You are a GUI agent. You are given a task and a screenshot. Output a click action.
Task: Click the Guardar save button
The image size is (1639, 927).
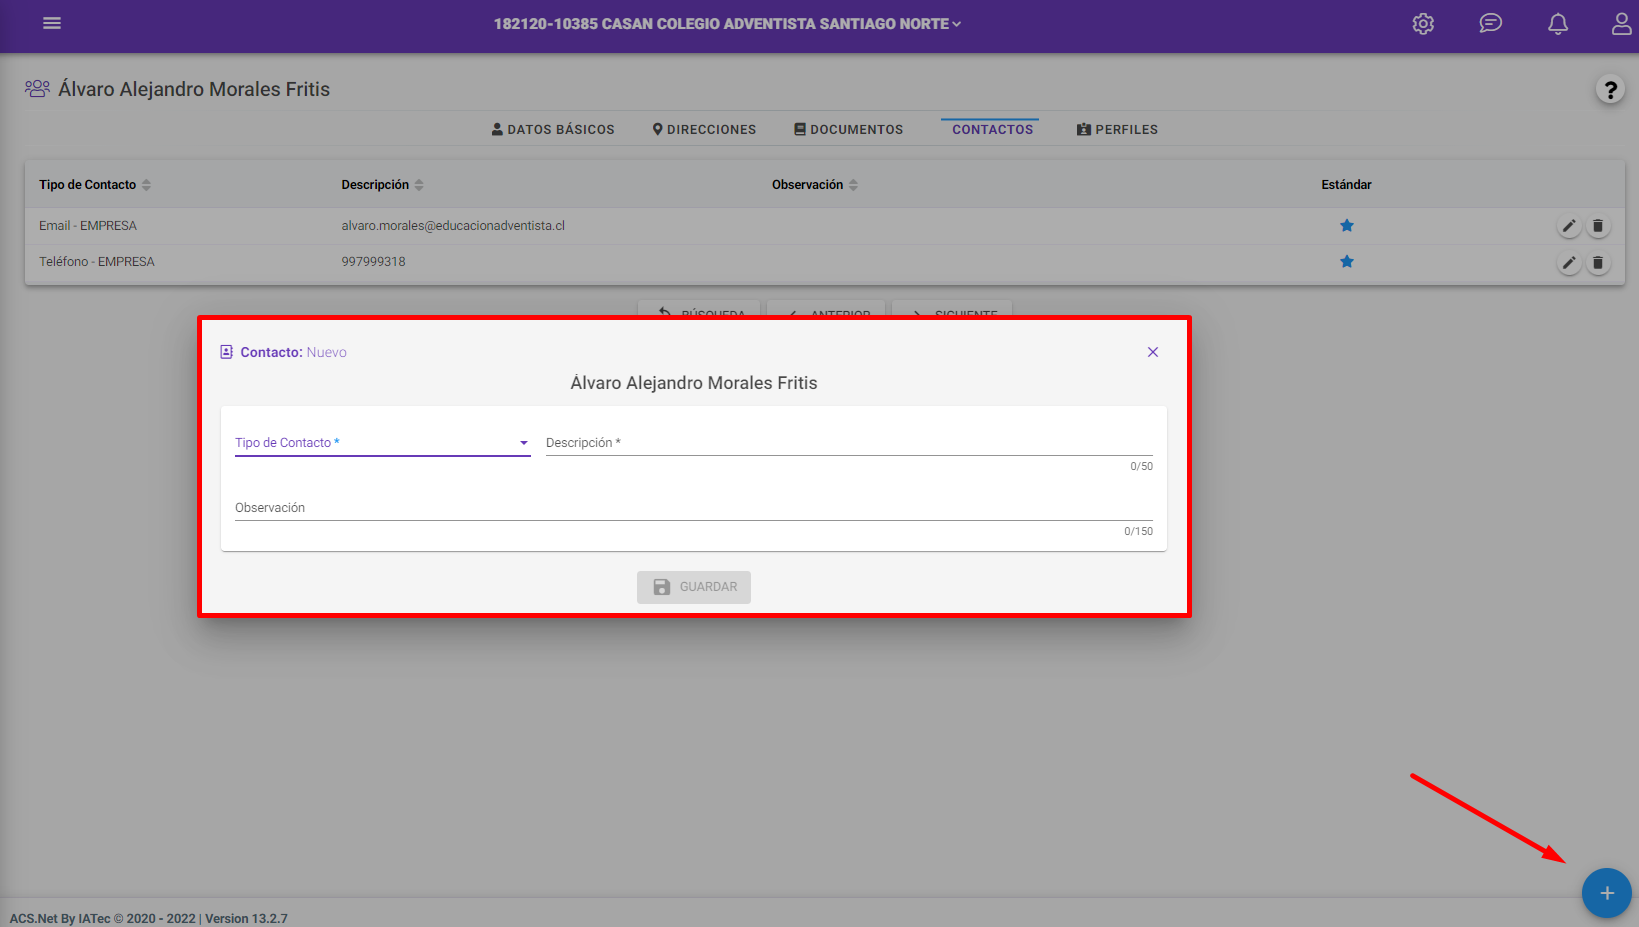click(x=694, y=587)
